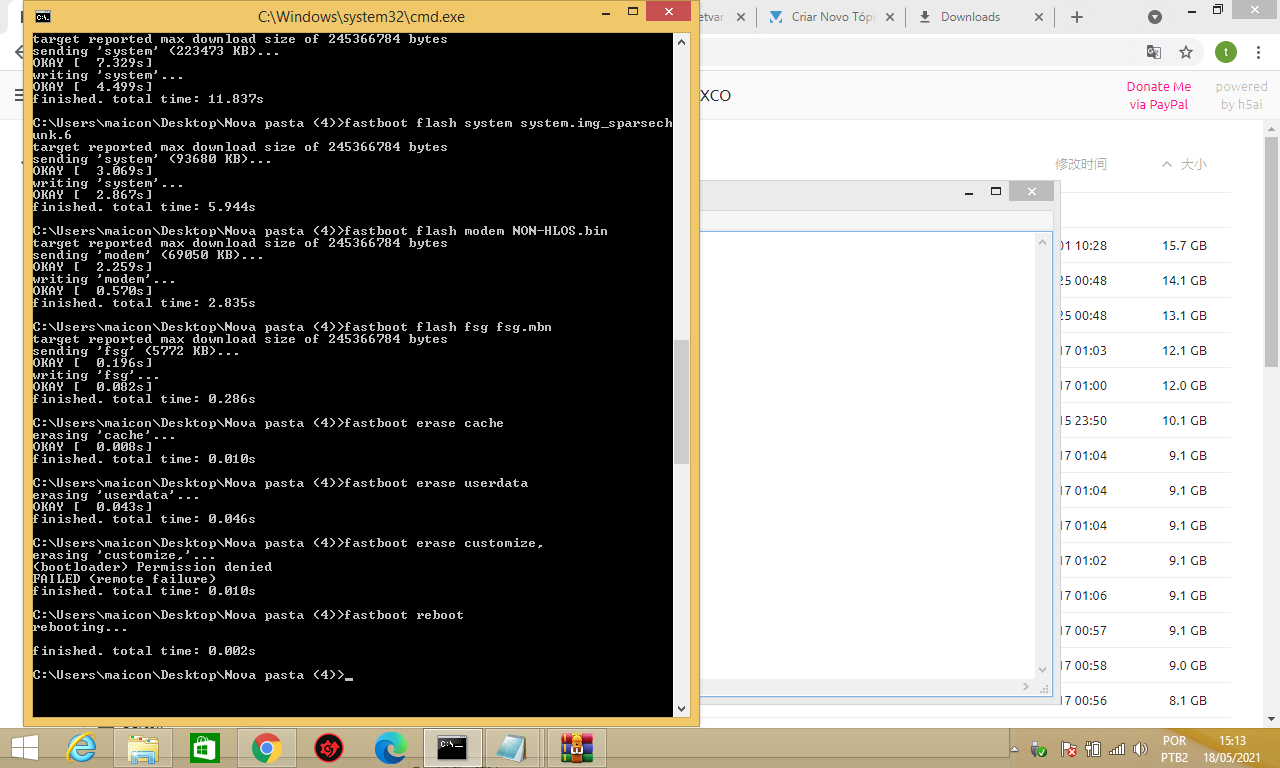Open the cmd.exe window system menu icon
Viewport: 1280px width, 768px height.
[x=43, y=16]
